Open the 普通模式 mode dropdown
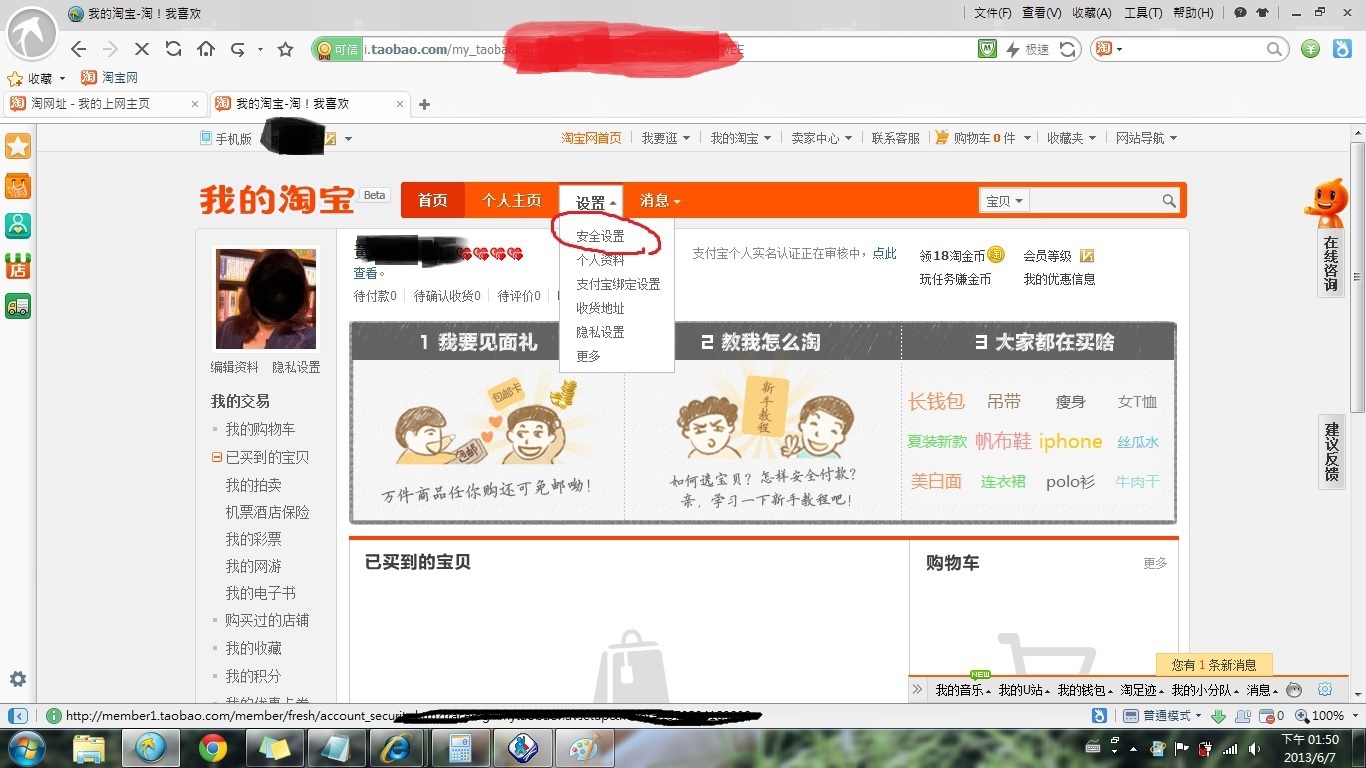 tap(1162, 716)
